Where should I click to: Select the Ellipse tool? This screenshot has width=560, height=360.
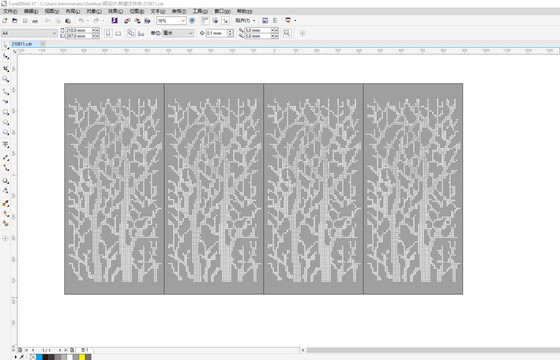coord(5,122)
